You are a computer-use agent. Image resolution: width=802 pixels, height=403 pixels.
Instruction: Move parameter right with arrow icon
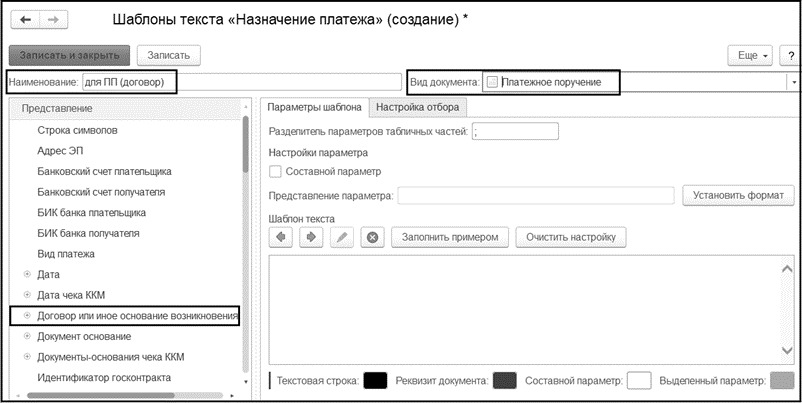pos(311,237)
